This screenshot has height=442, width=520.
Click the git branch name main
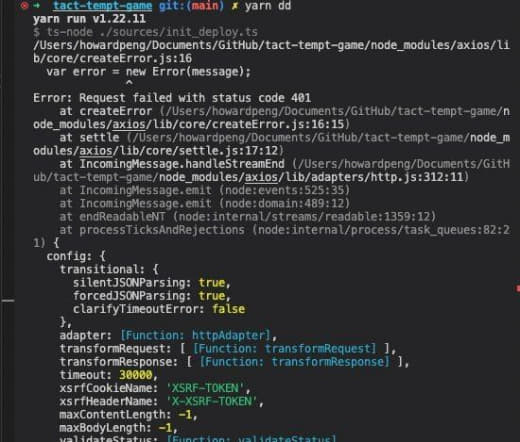tap(205, 6)
